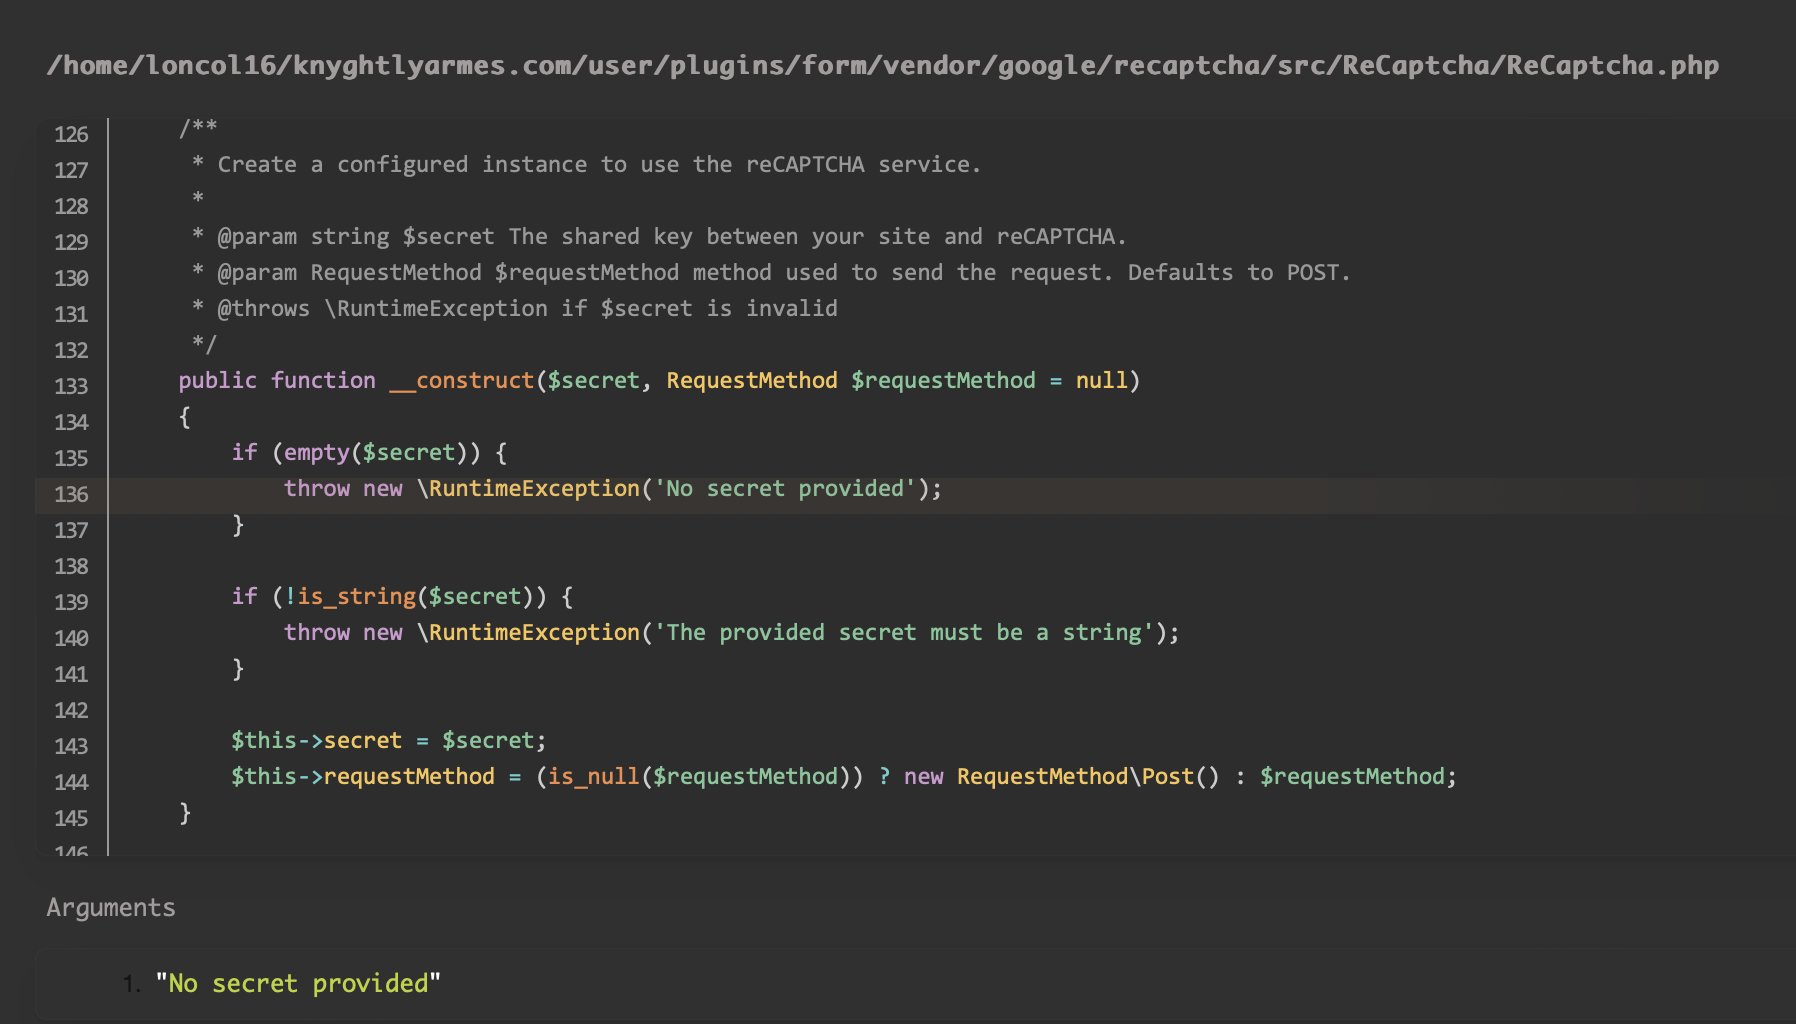The height and width of the screenshot is (1024, 1796).
Task: Click the '@param RequestMethod $requestMethod' comment line
Action: click(771, 273)
